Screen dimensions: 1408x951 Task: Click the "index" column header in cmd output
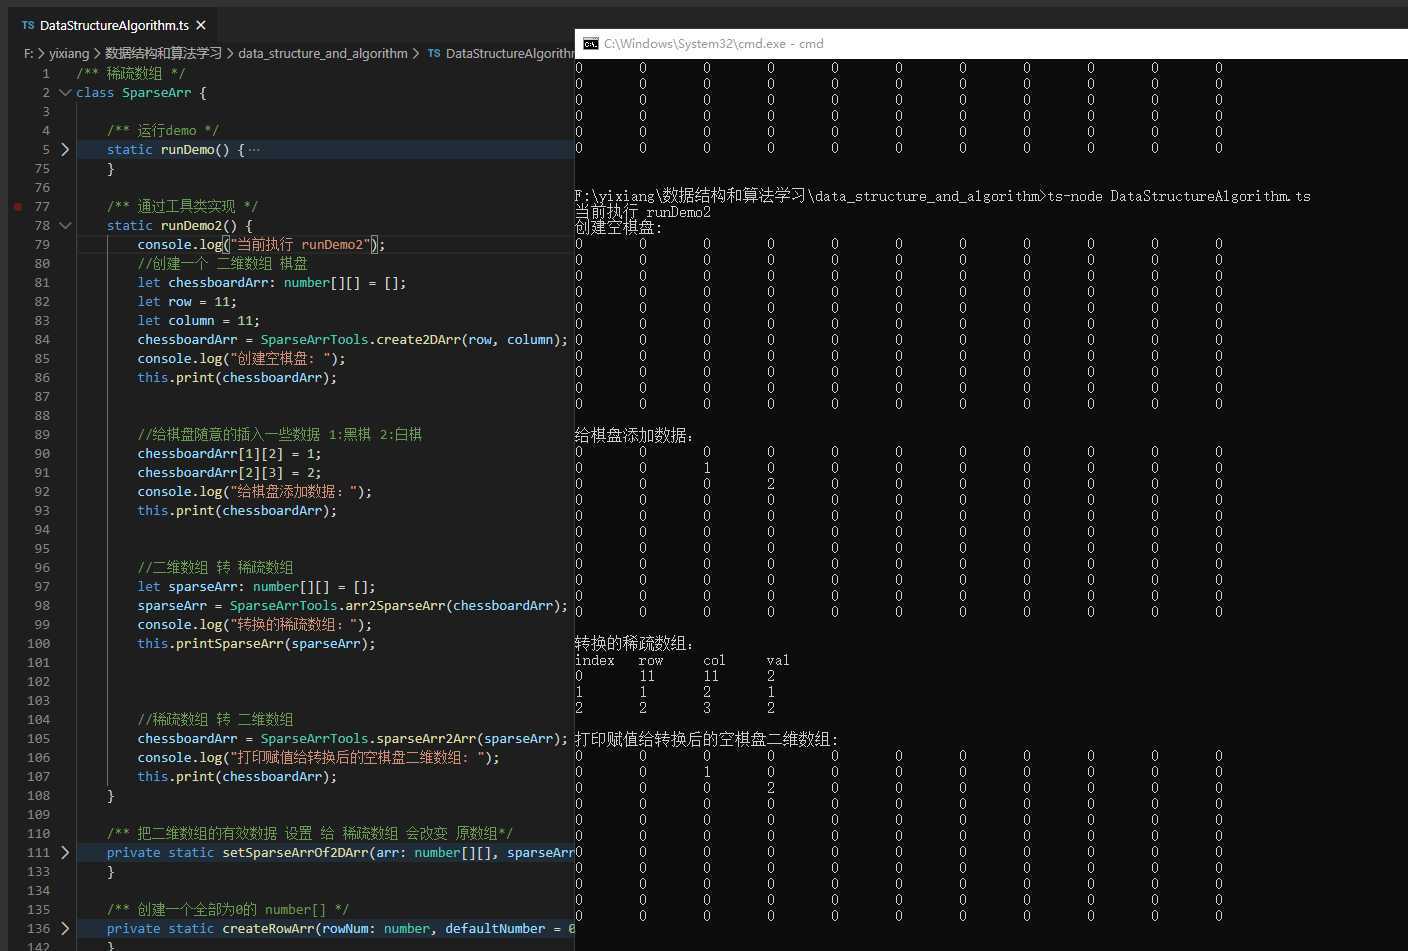(x=595, y=660)
